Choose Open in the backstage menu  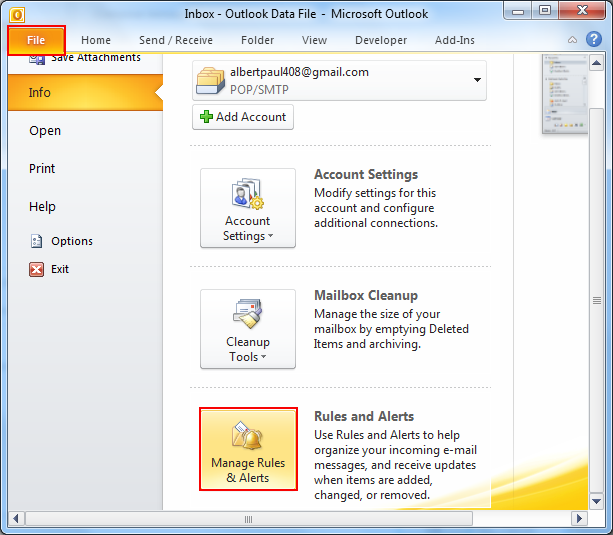coord(45,131)
